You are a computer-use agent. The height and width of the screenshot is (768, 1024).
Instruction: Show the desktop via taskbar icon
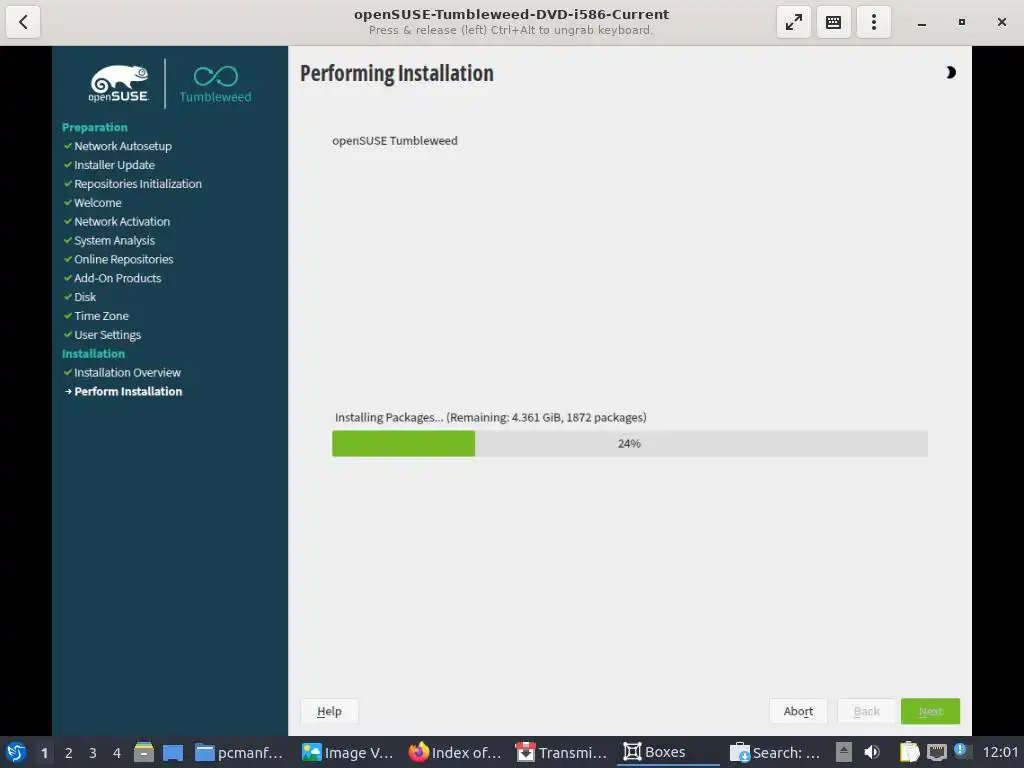click(173, 752)
